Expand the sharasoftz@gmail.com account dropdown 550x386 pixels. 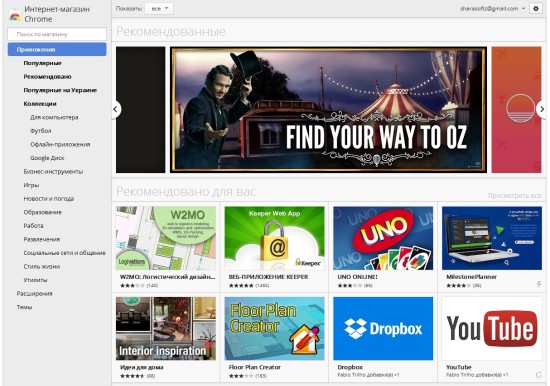pos(492,8)
